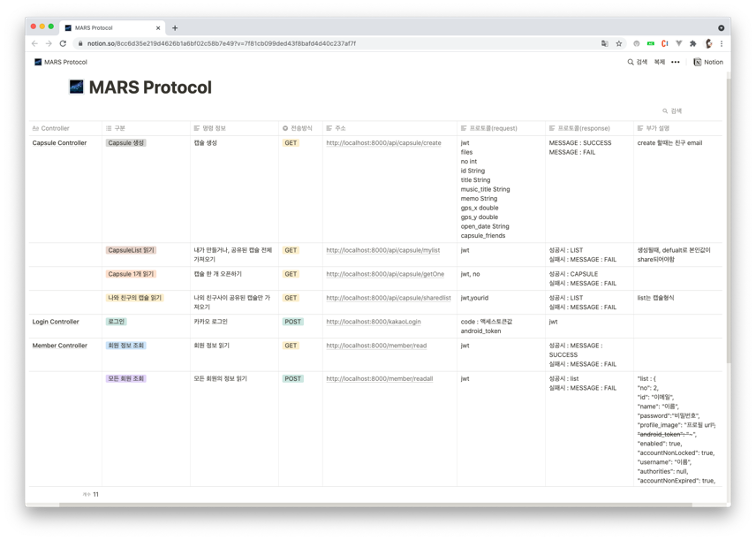This screenshot has width=756, height=540.
Task: Click the green extension icon
Action: (x=651, y=43)
